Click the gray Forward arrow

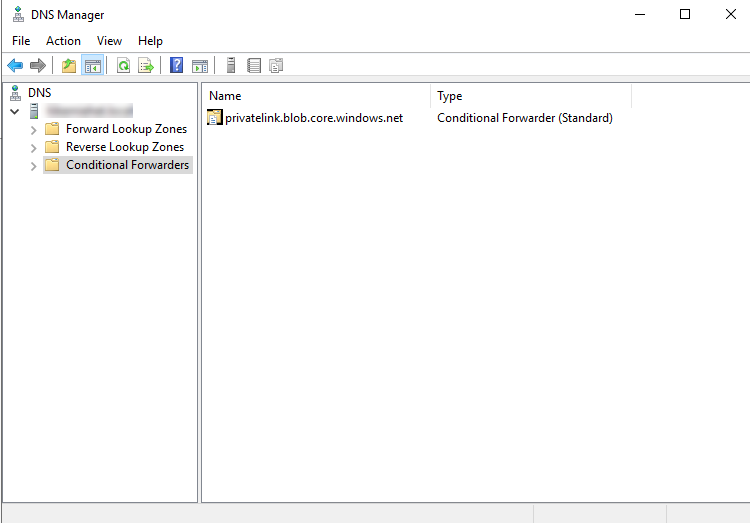click(37, 65)
